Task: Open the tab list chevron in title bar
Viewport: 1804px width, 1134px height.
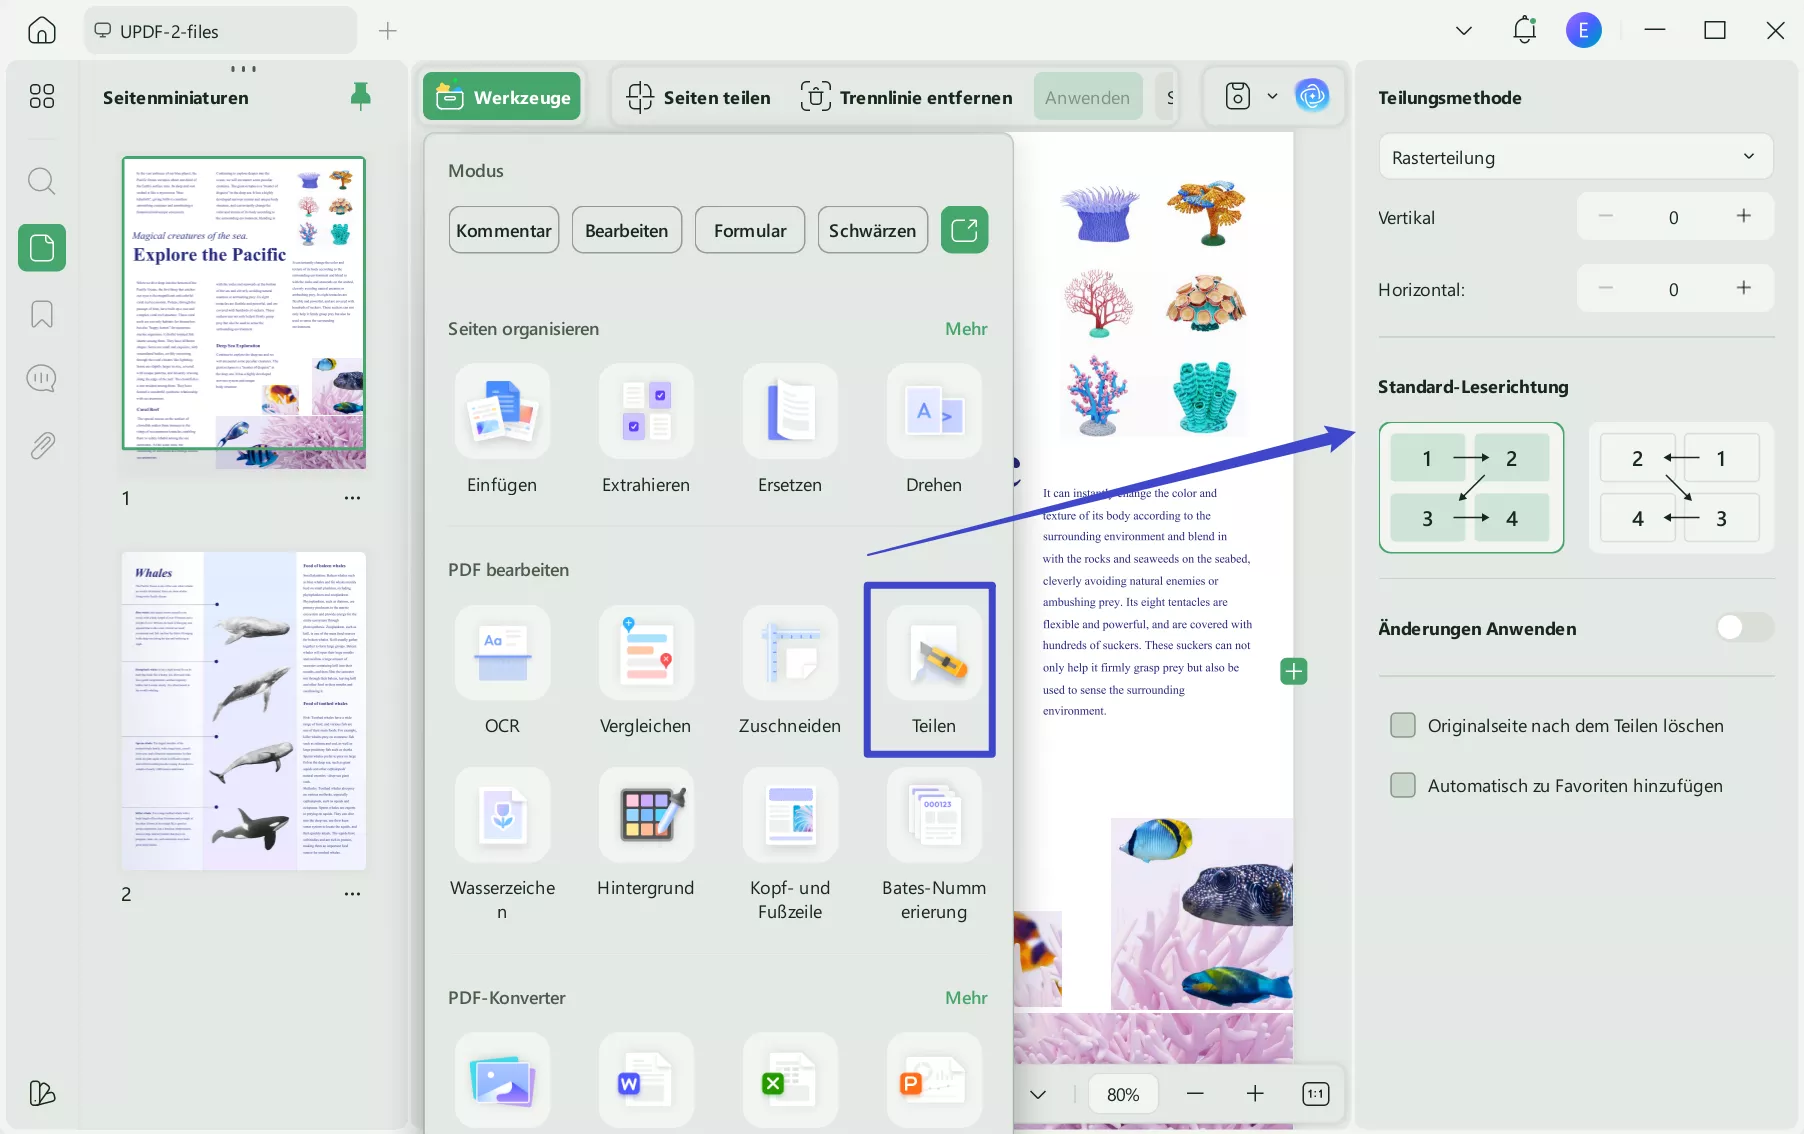Action: [1464, 31]
